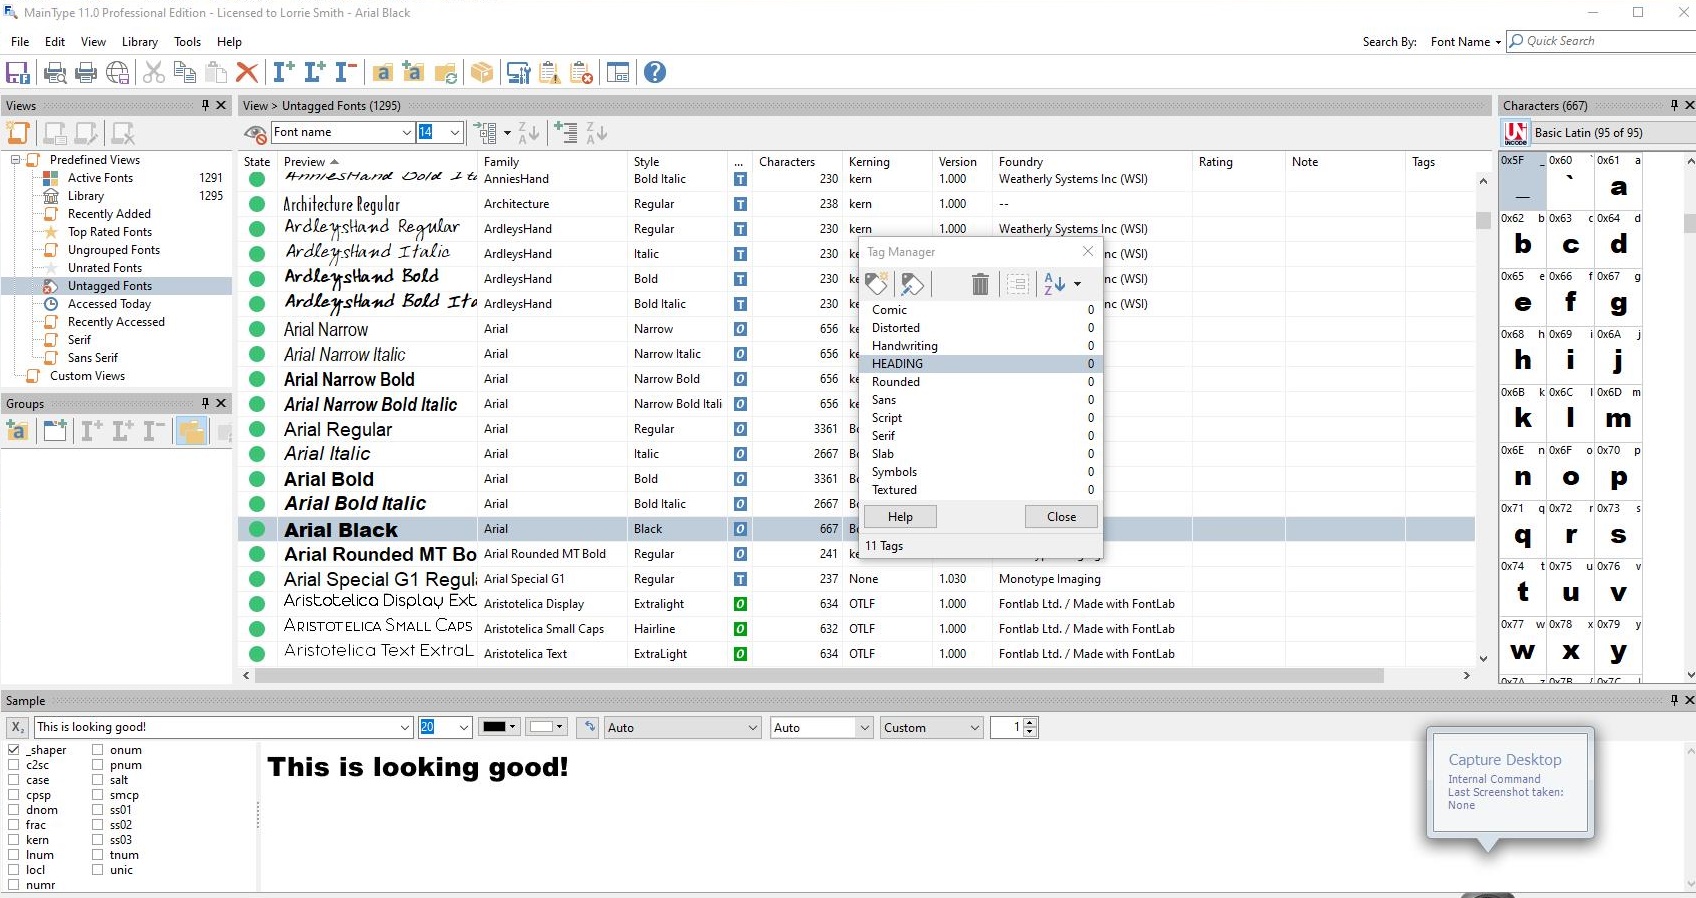Image resolution: width=1696 pixels, height=898 pixels.
Task: Select the Arial Bold Italic font row
Action: point(856,504)
